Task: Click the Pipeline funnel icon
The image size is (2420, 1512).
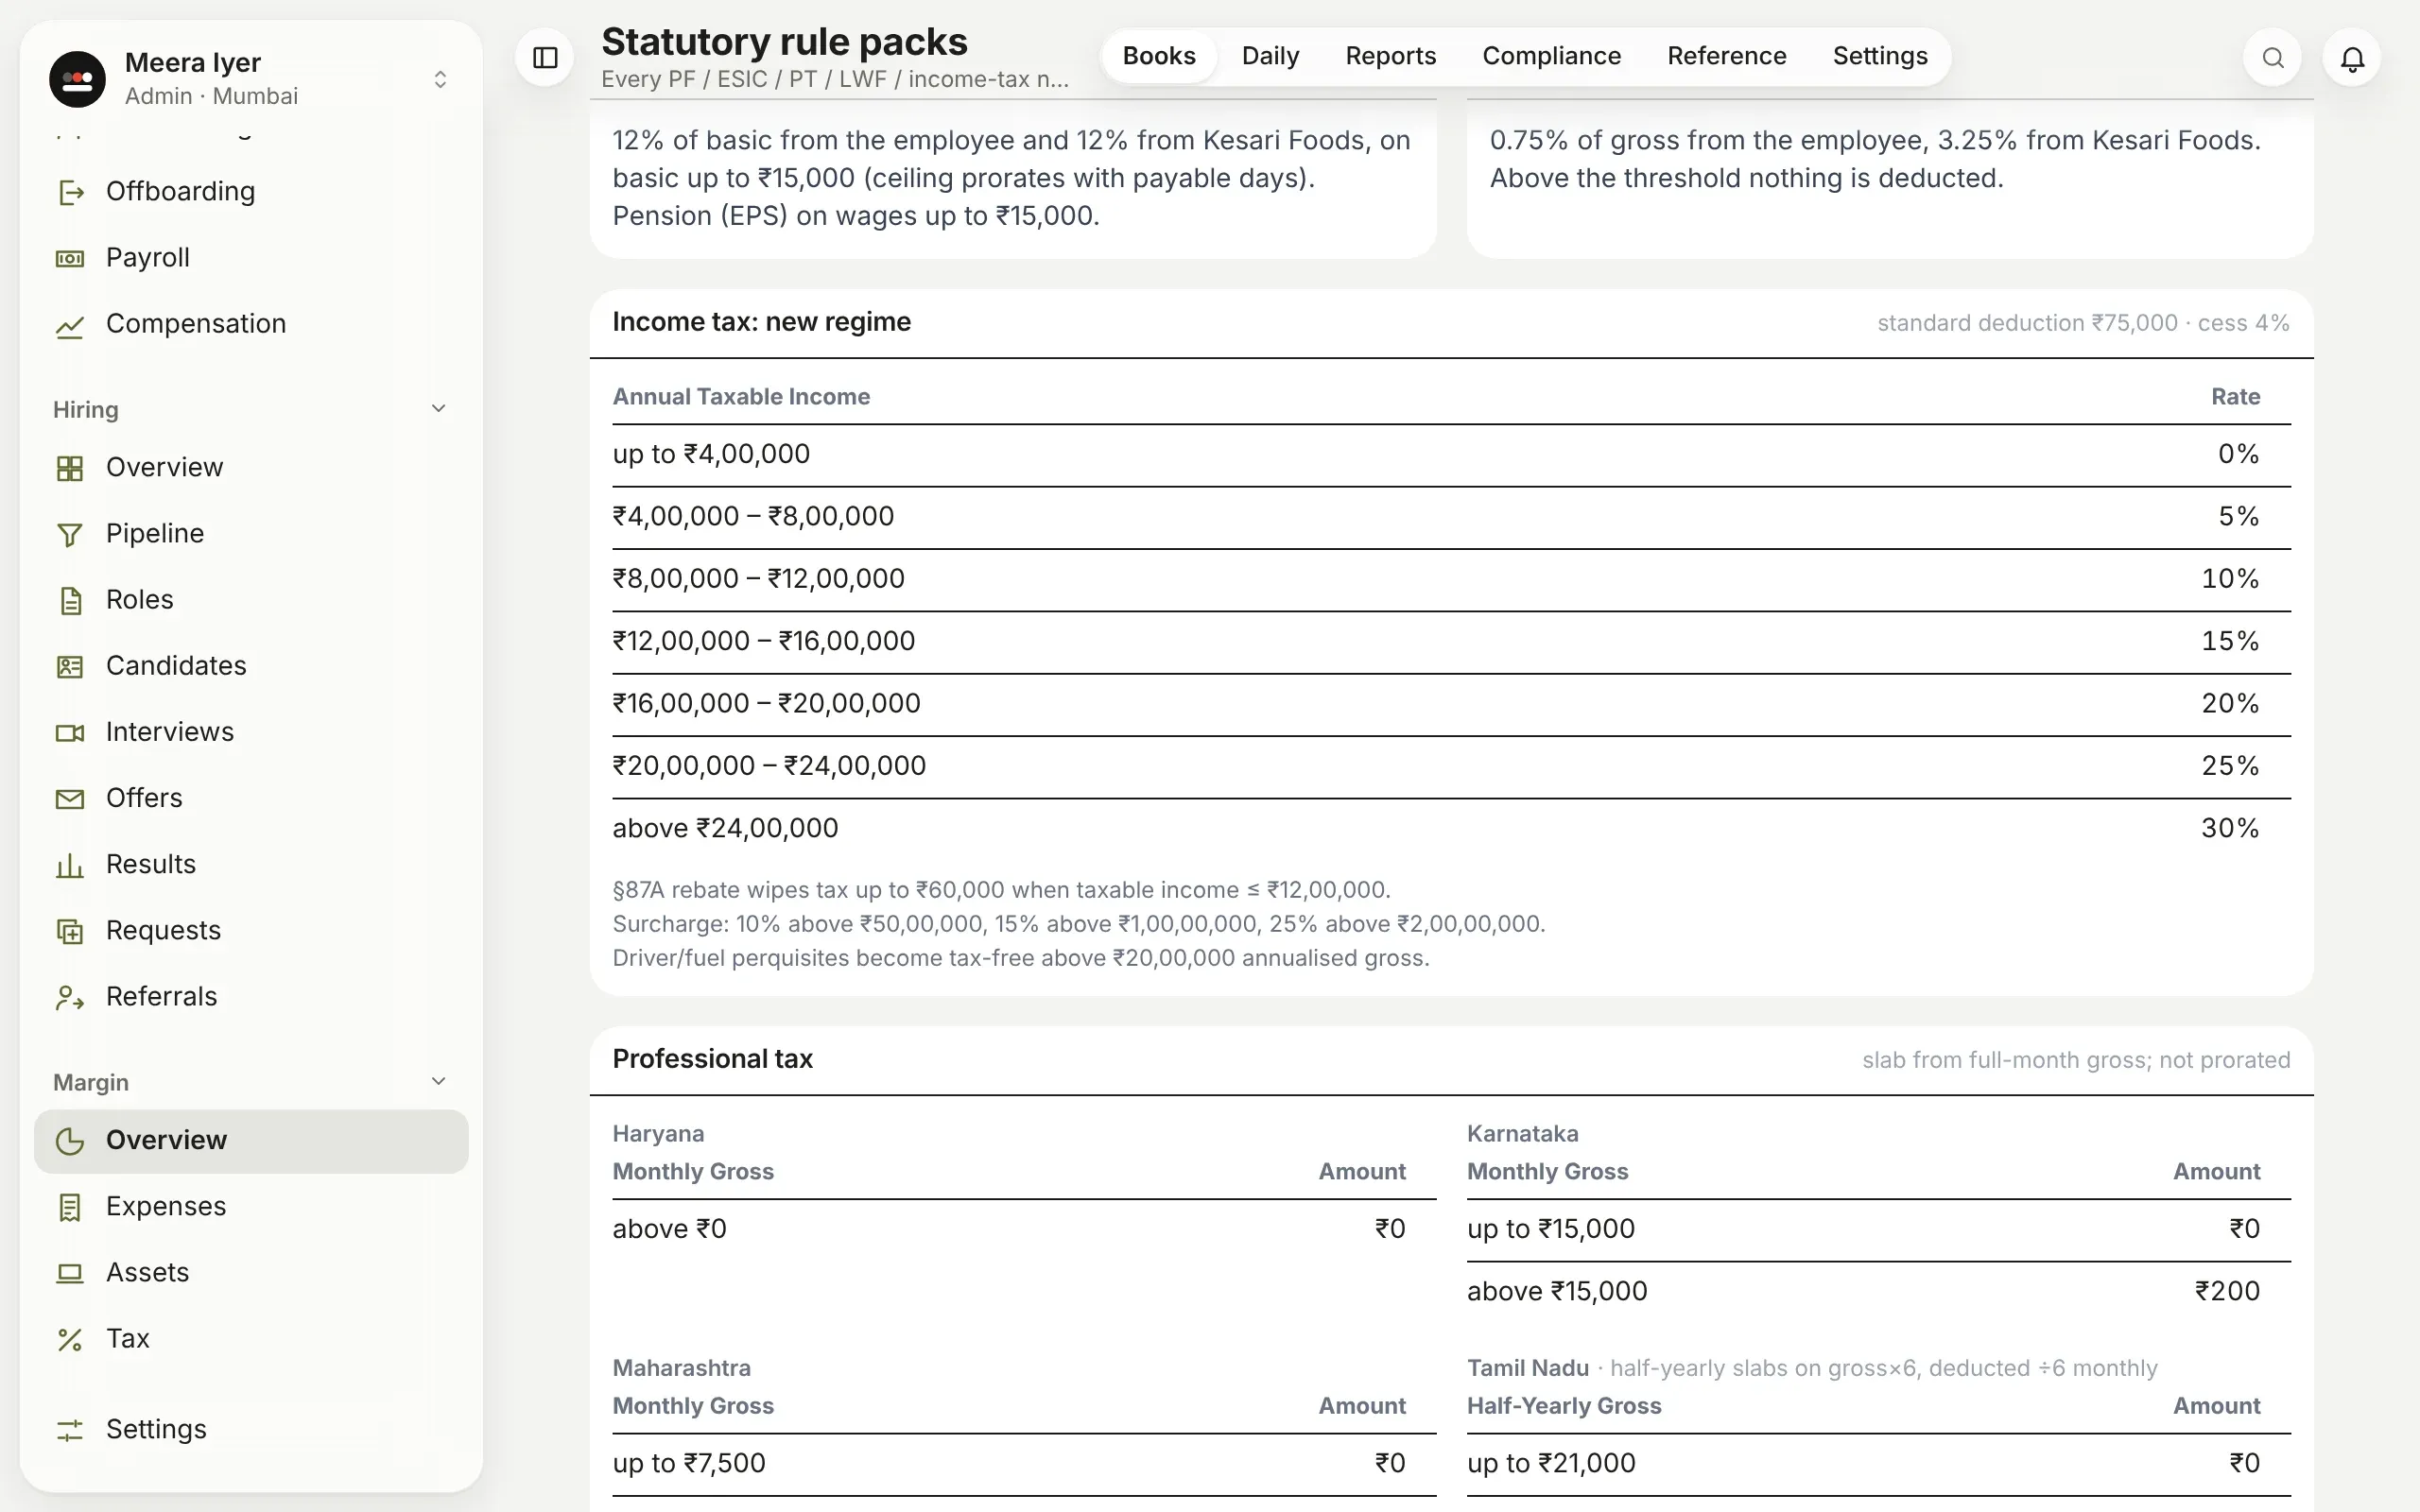Action: 70,534
